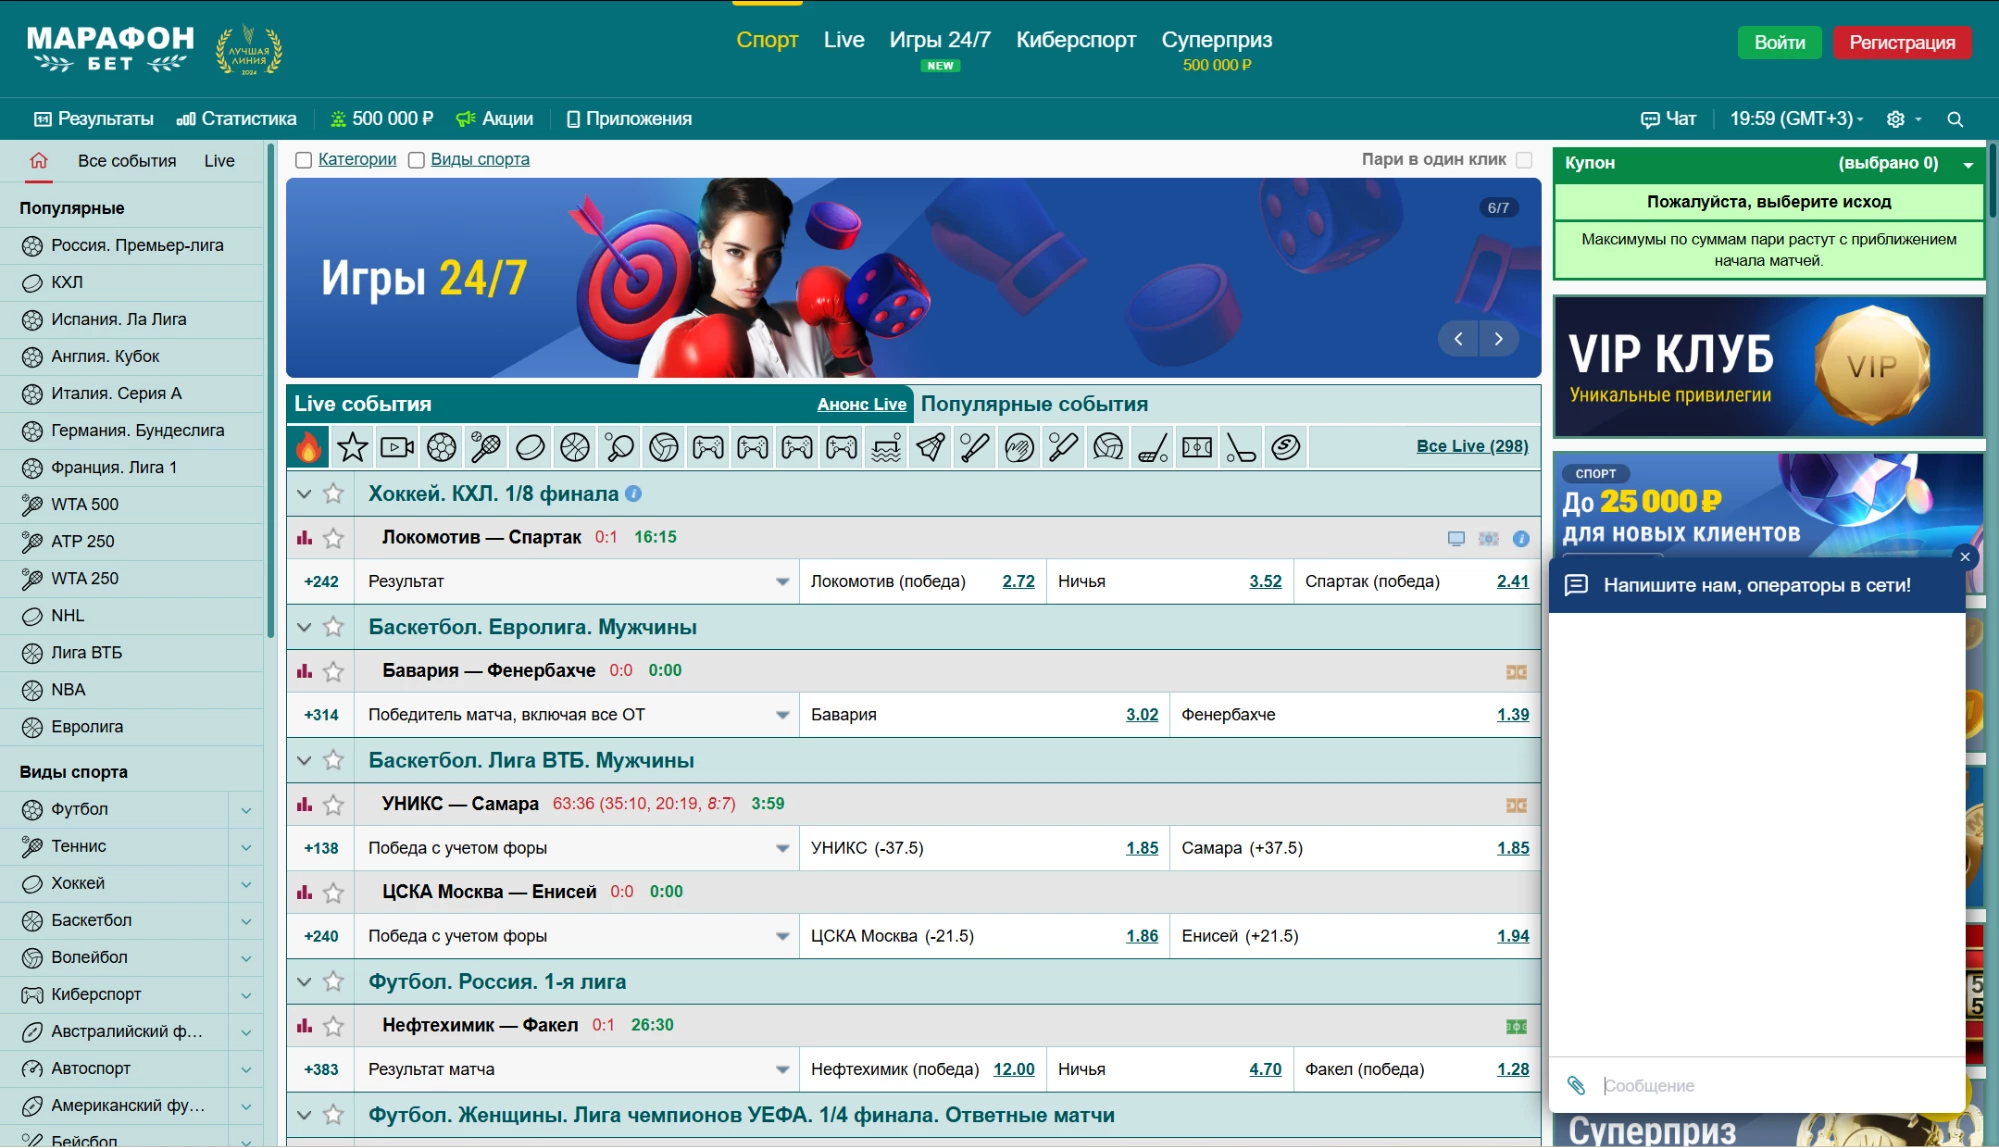This screenshot has height=1148, width=1999.
Task: Toggle Пари в один клик checkbox
Action: coord(1524,160)
